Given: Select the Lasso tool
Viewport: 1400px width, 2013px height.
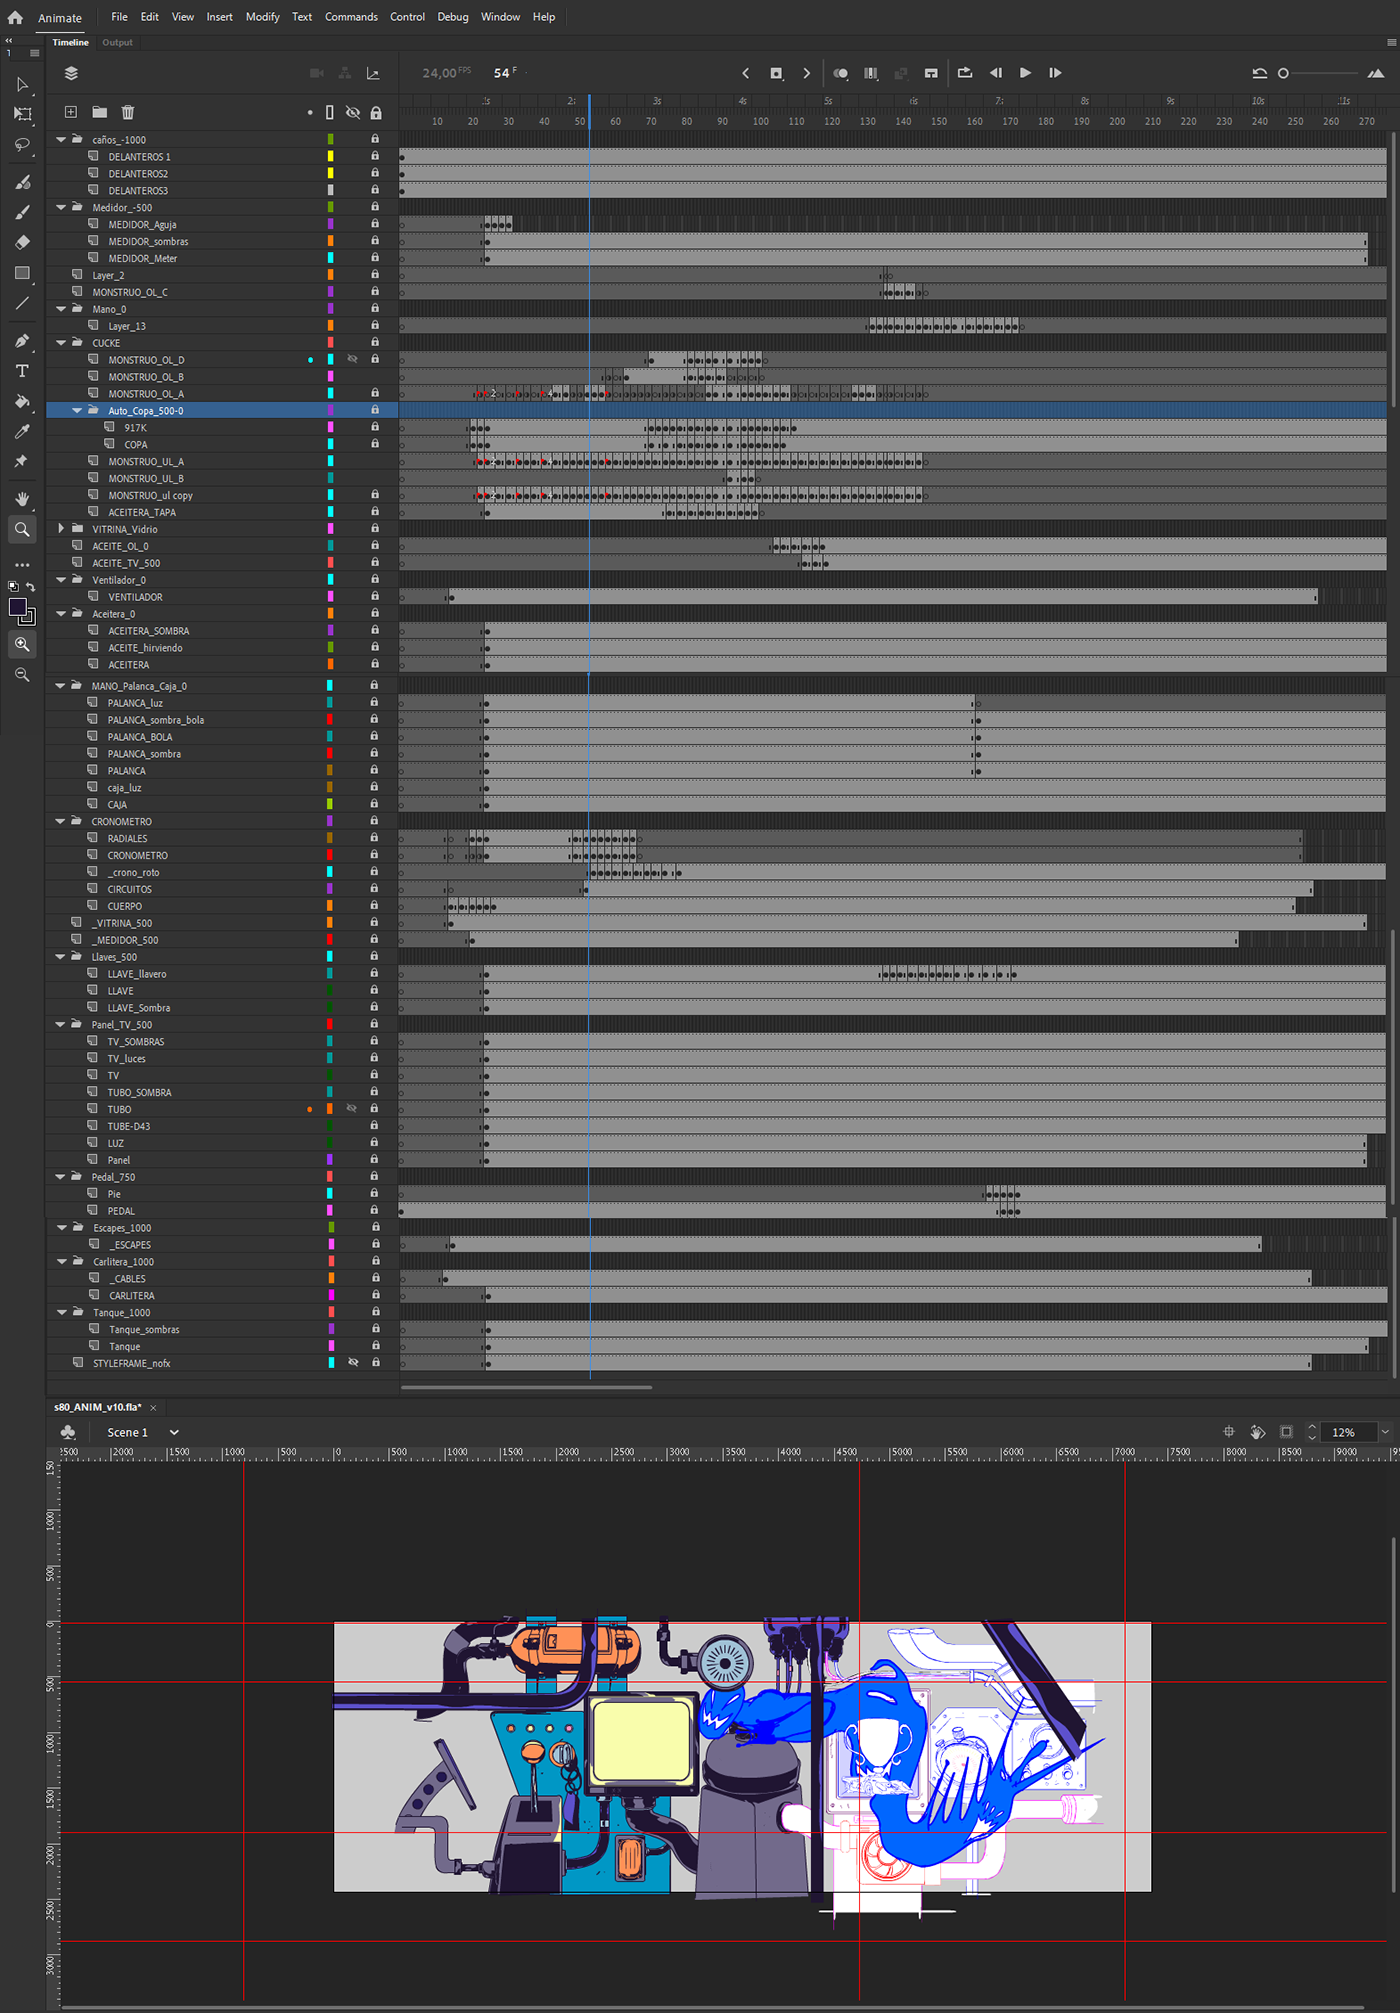Looking at the screenshot, I should click(22, 145).
